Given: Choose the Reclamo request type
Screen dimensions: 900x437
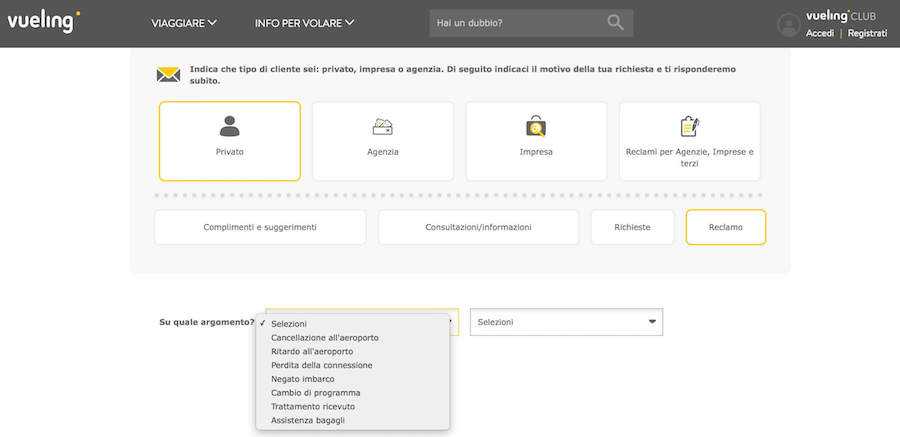Looking at the screenshot, I should [725, 227].
